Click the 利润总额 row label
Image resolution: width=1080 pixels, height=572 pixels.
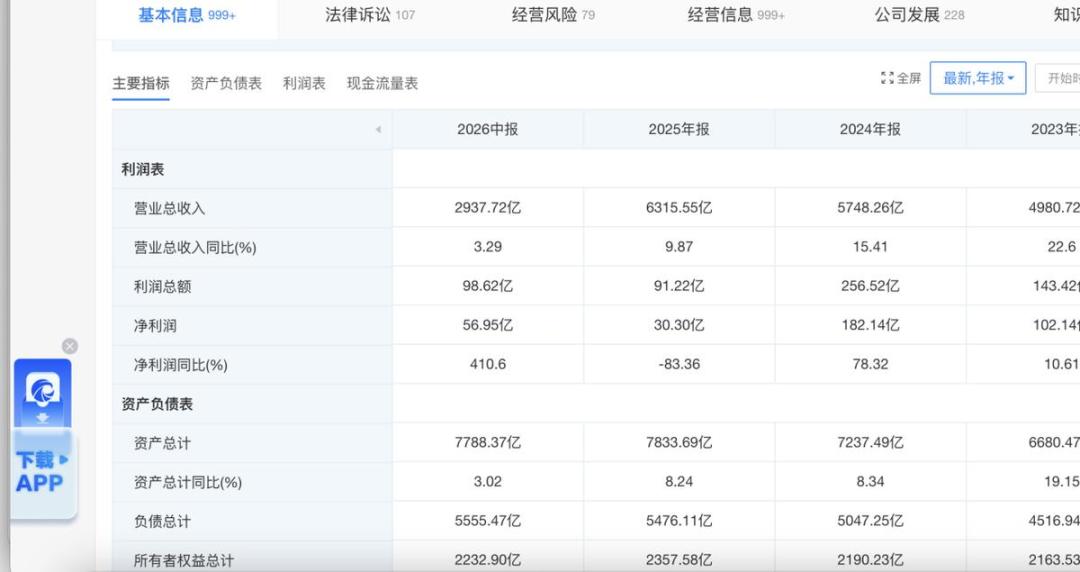coord(162,287)
